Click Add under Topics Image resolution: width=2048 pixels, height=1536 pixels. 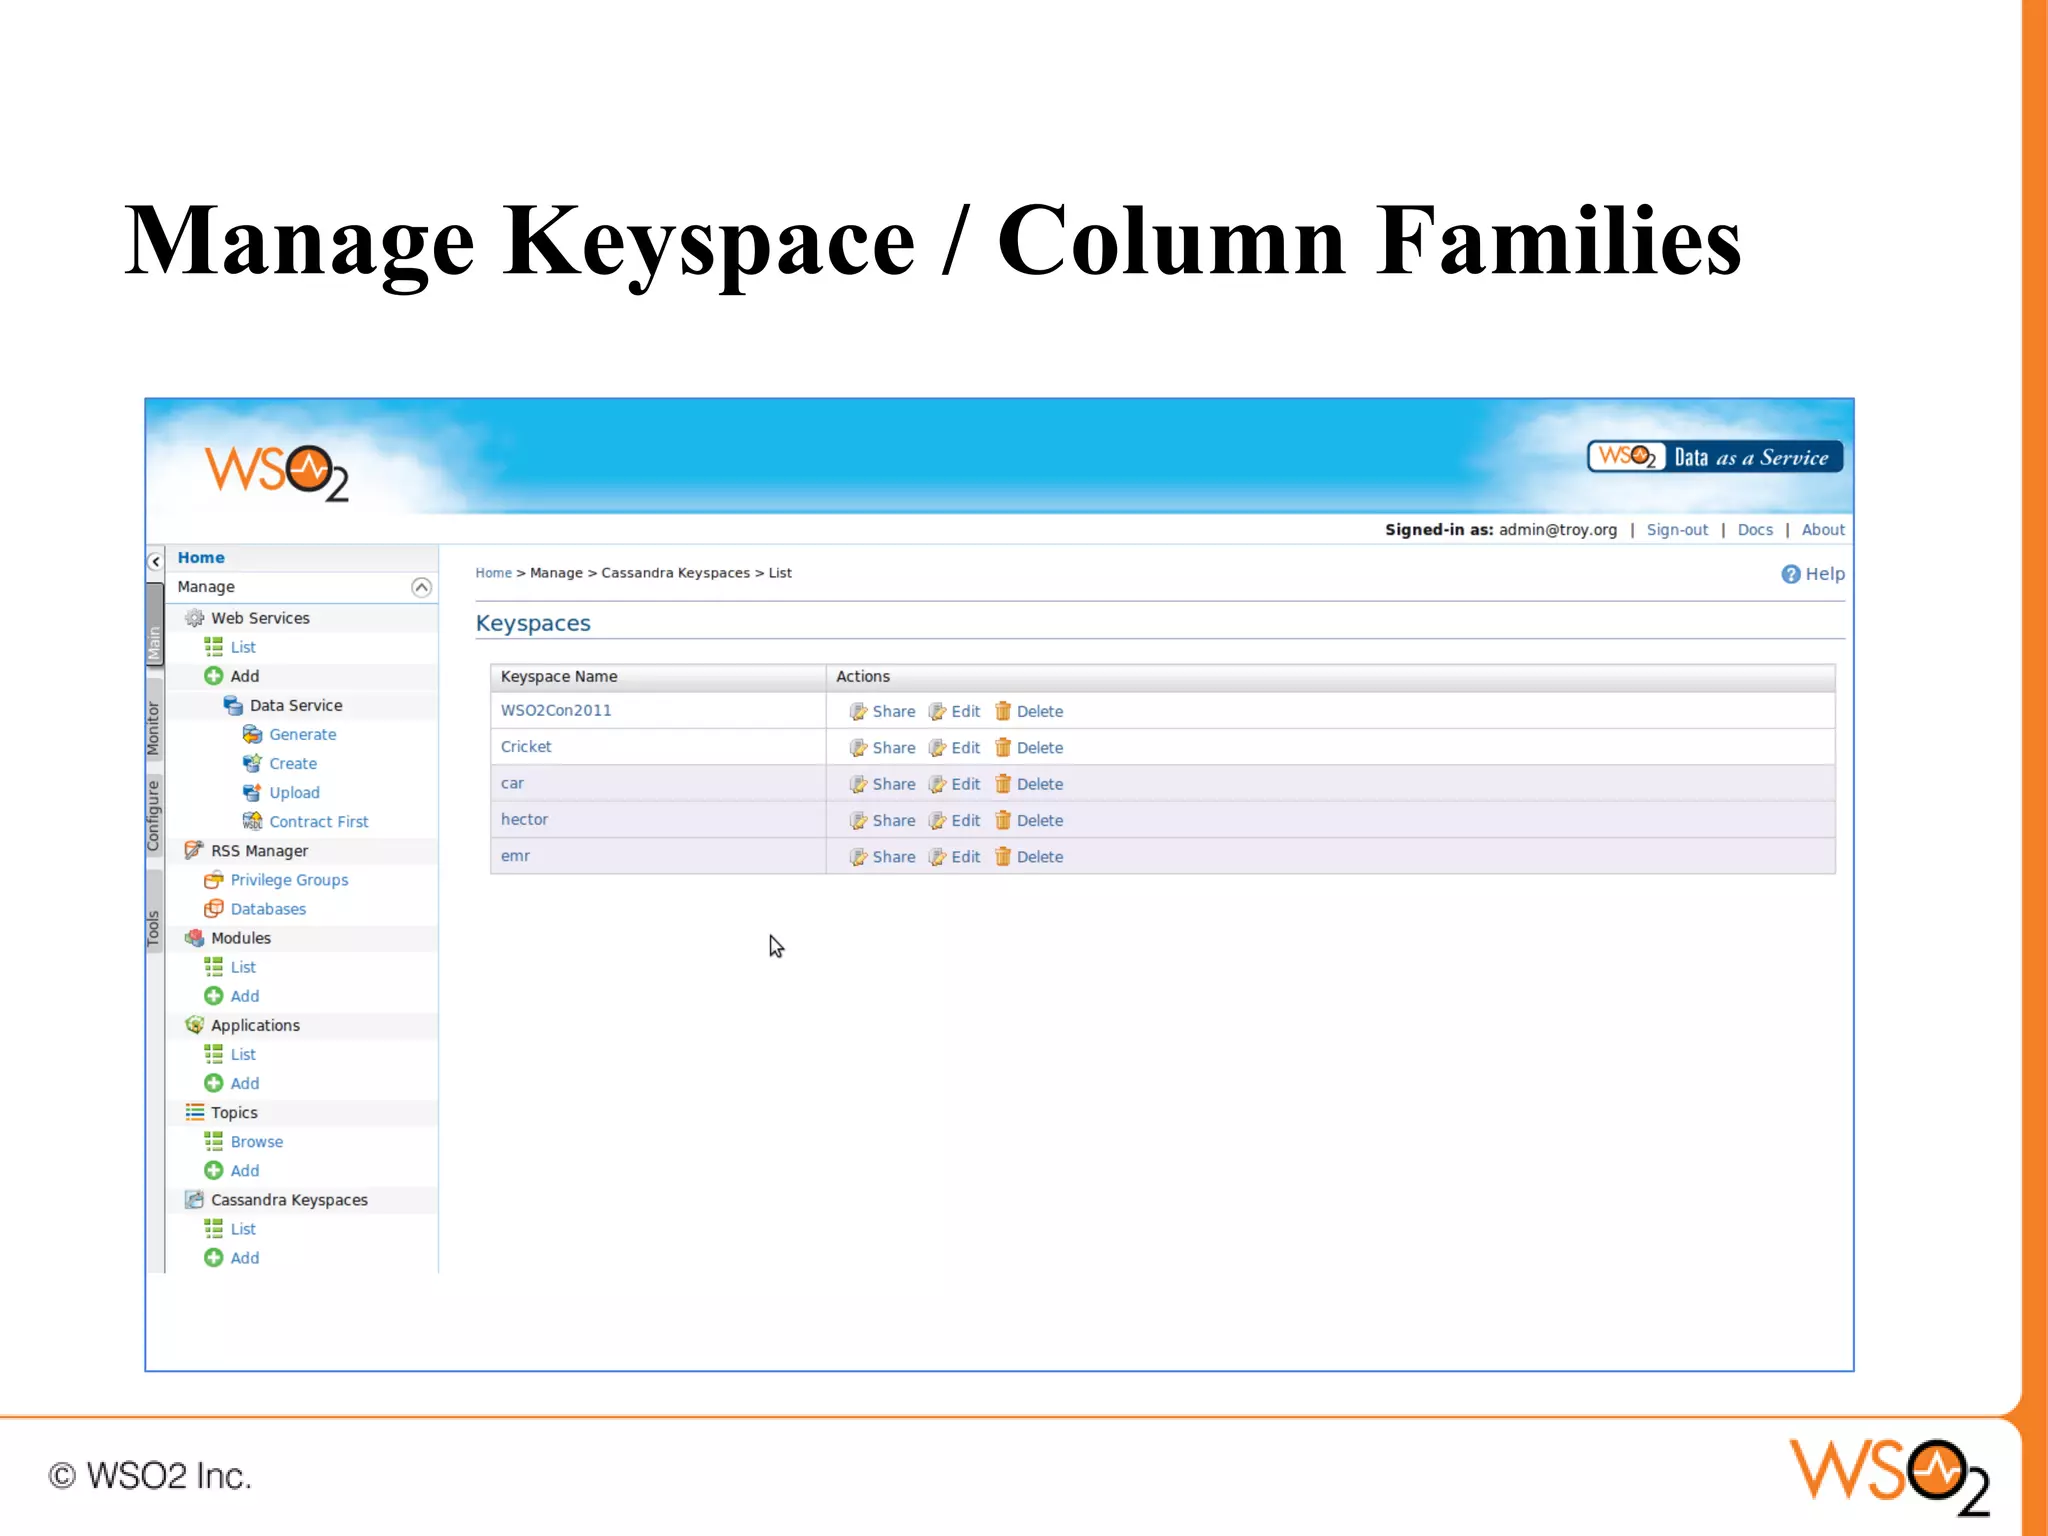[245, 1170]
